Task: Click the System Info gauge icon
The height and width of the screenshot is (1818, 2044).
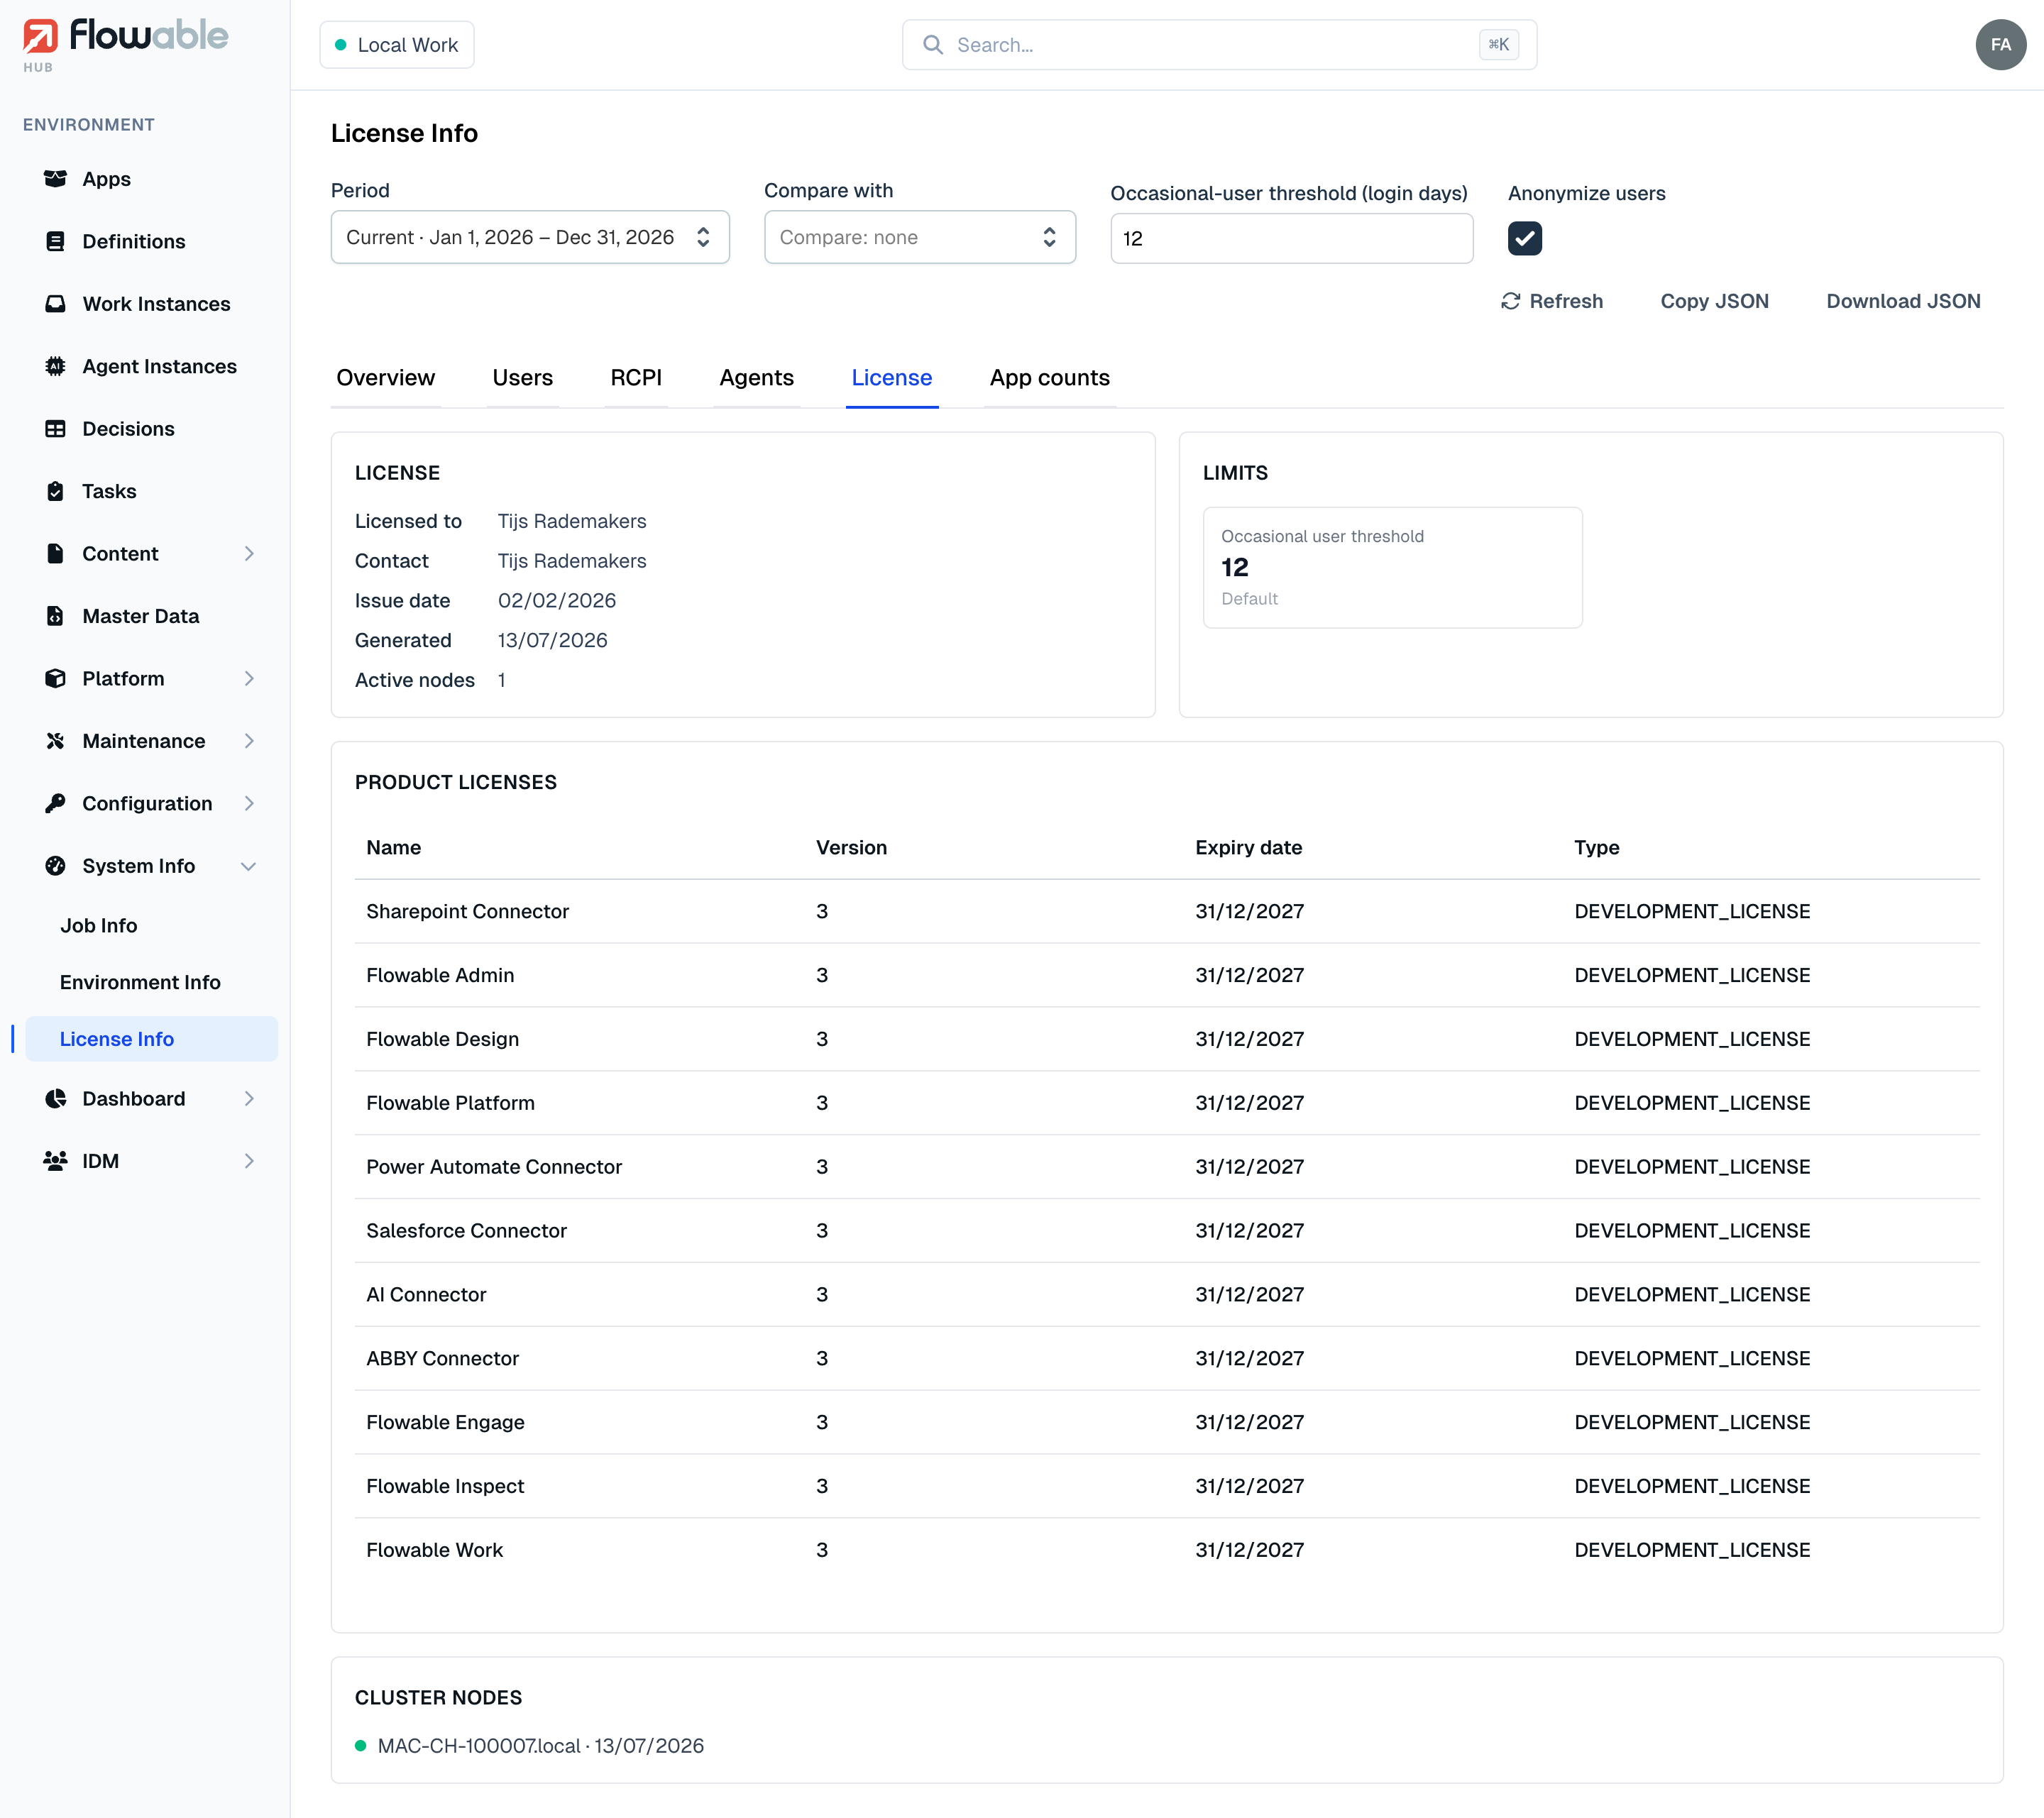Action: pos(55,866)
